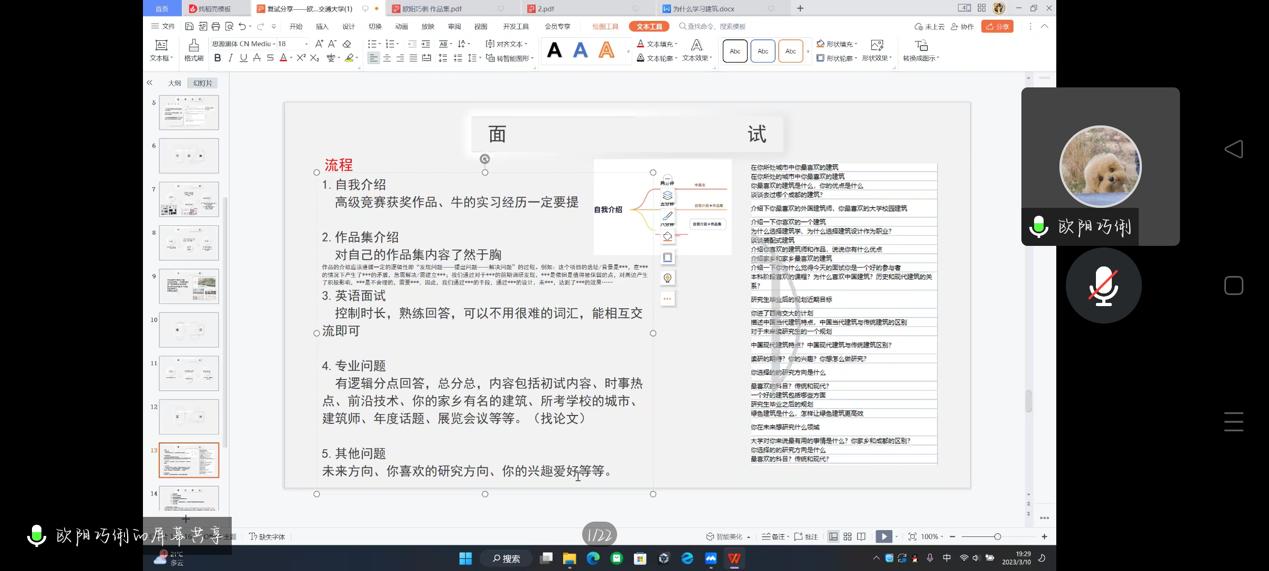Select the black A text style preset
The height and width of the screenshot is (571, 1269).
click(554, 50)
